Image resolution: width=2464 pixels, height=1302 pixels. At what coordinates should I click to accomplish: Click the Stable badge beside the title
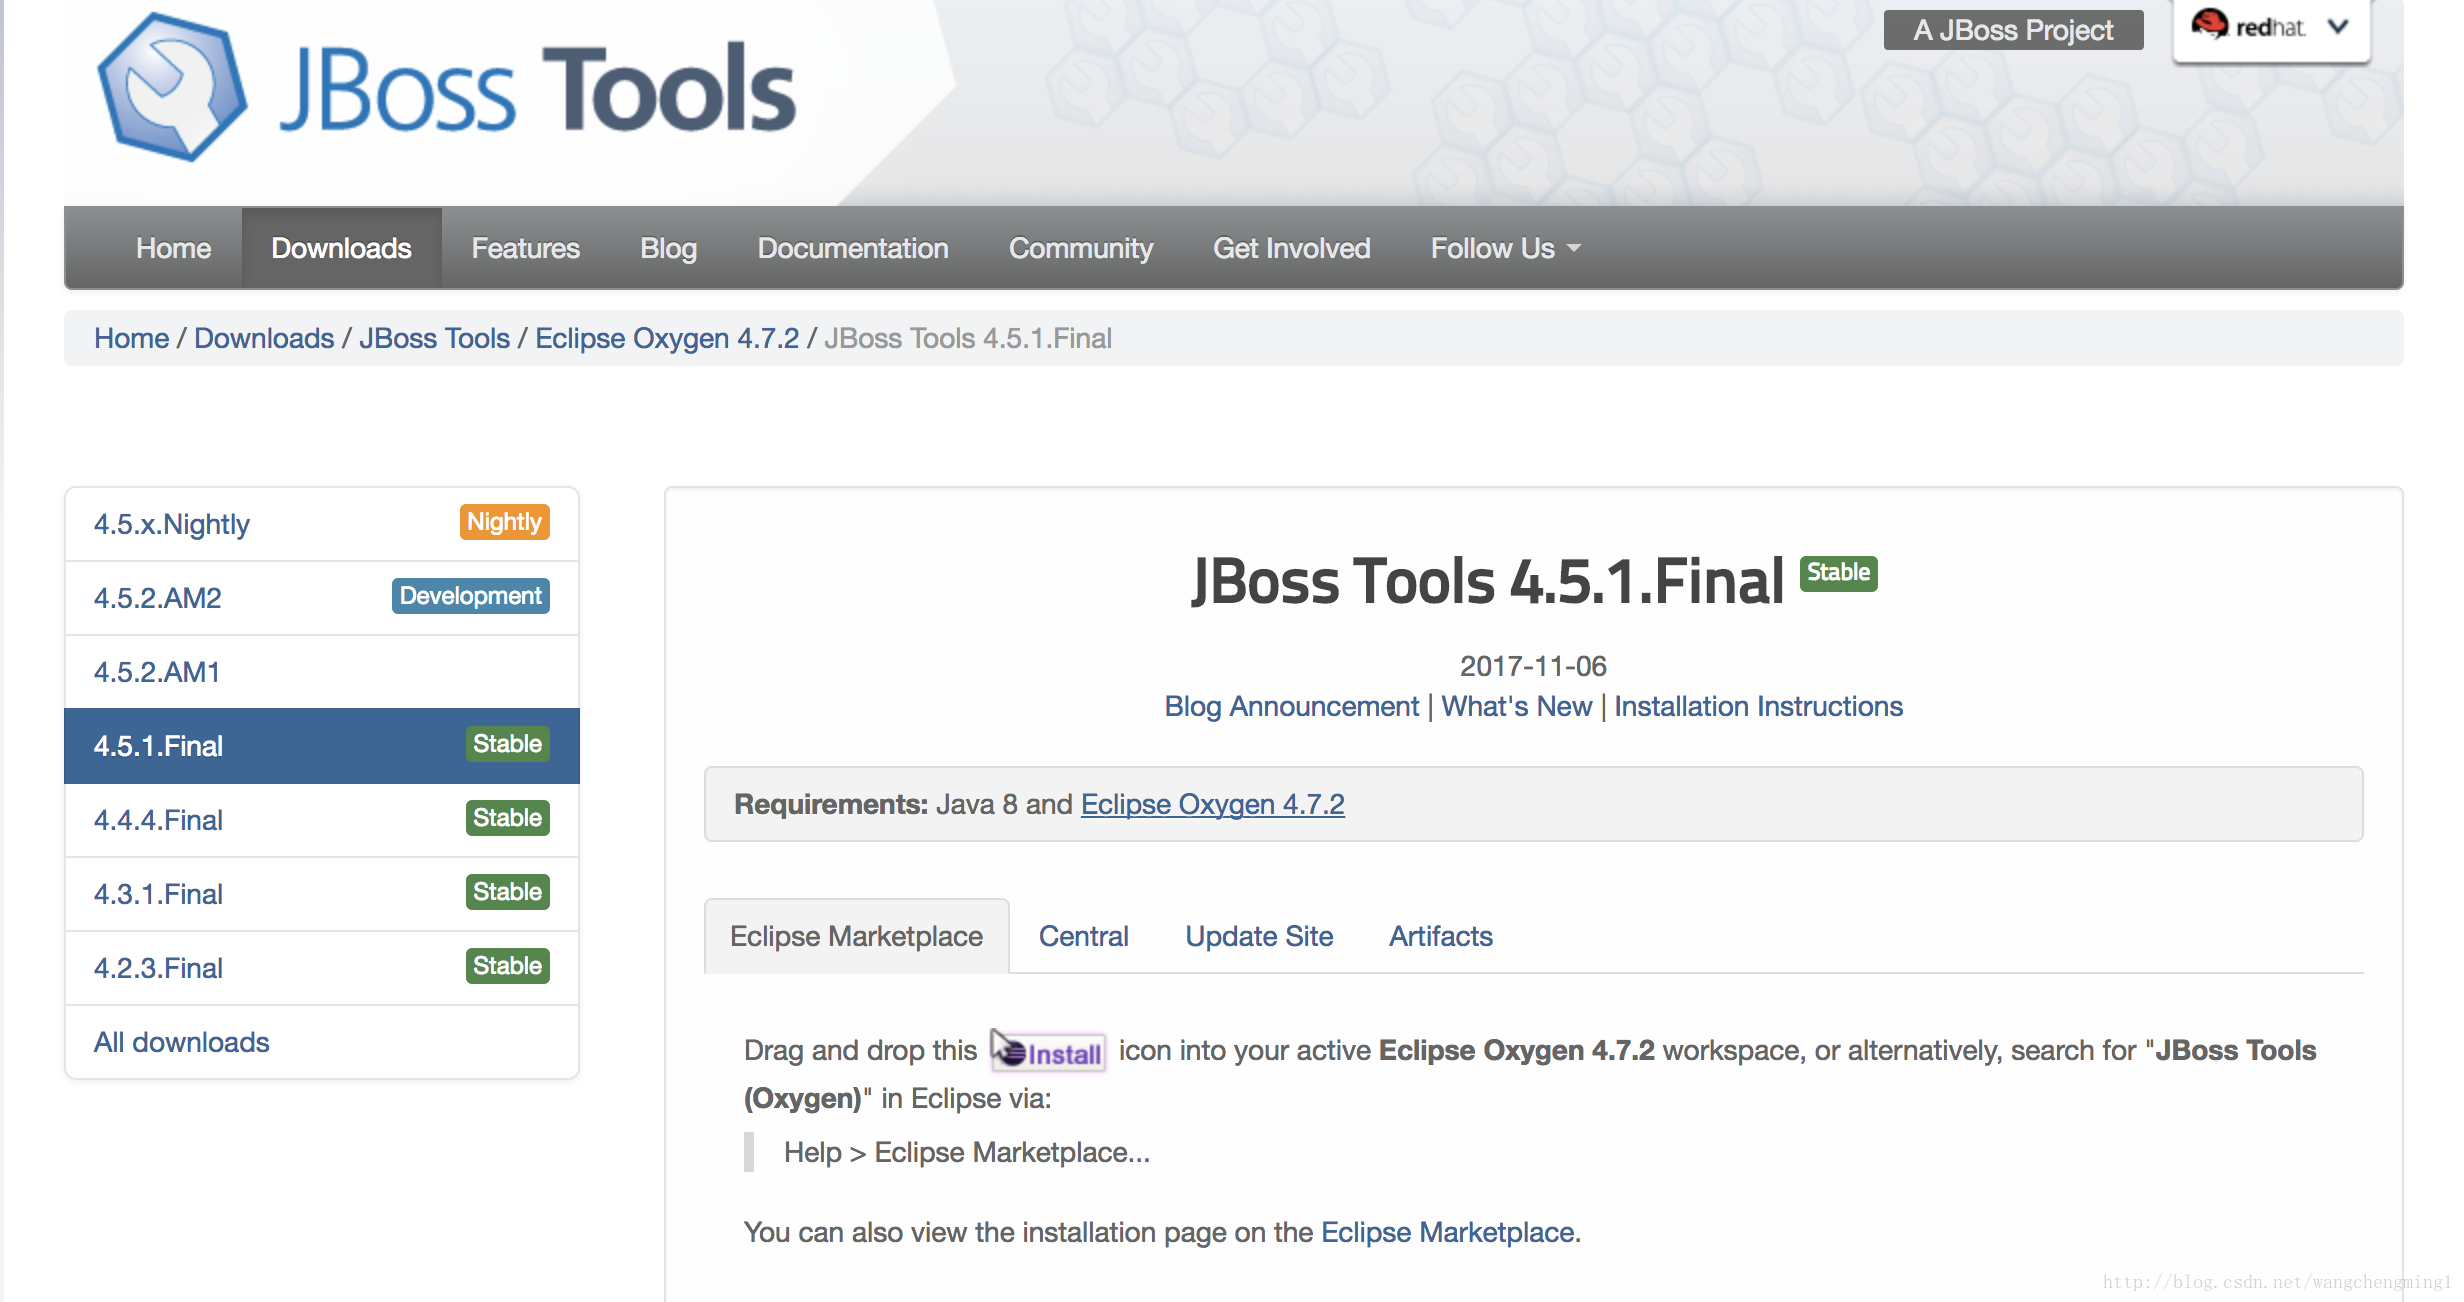1838,573
